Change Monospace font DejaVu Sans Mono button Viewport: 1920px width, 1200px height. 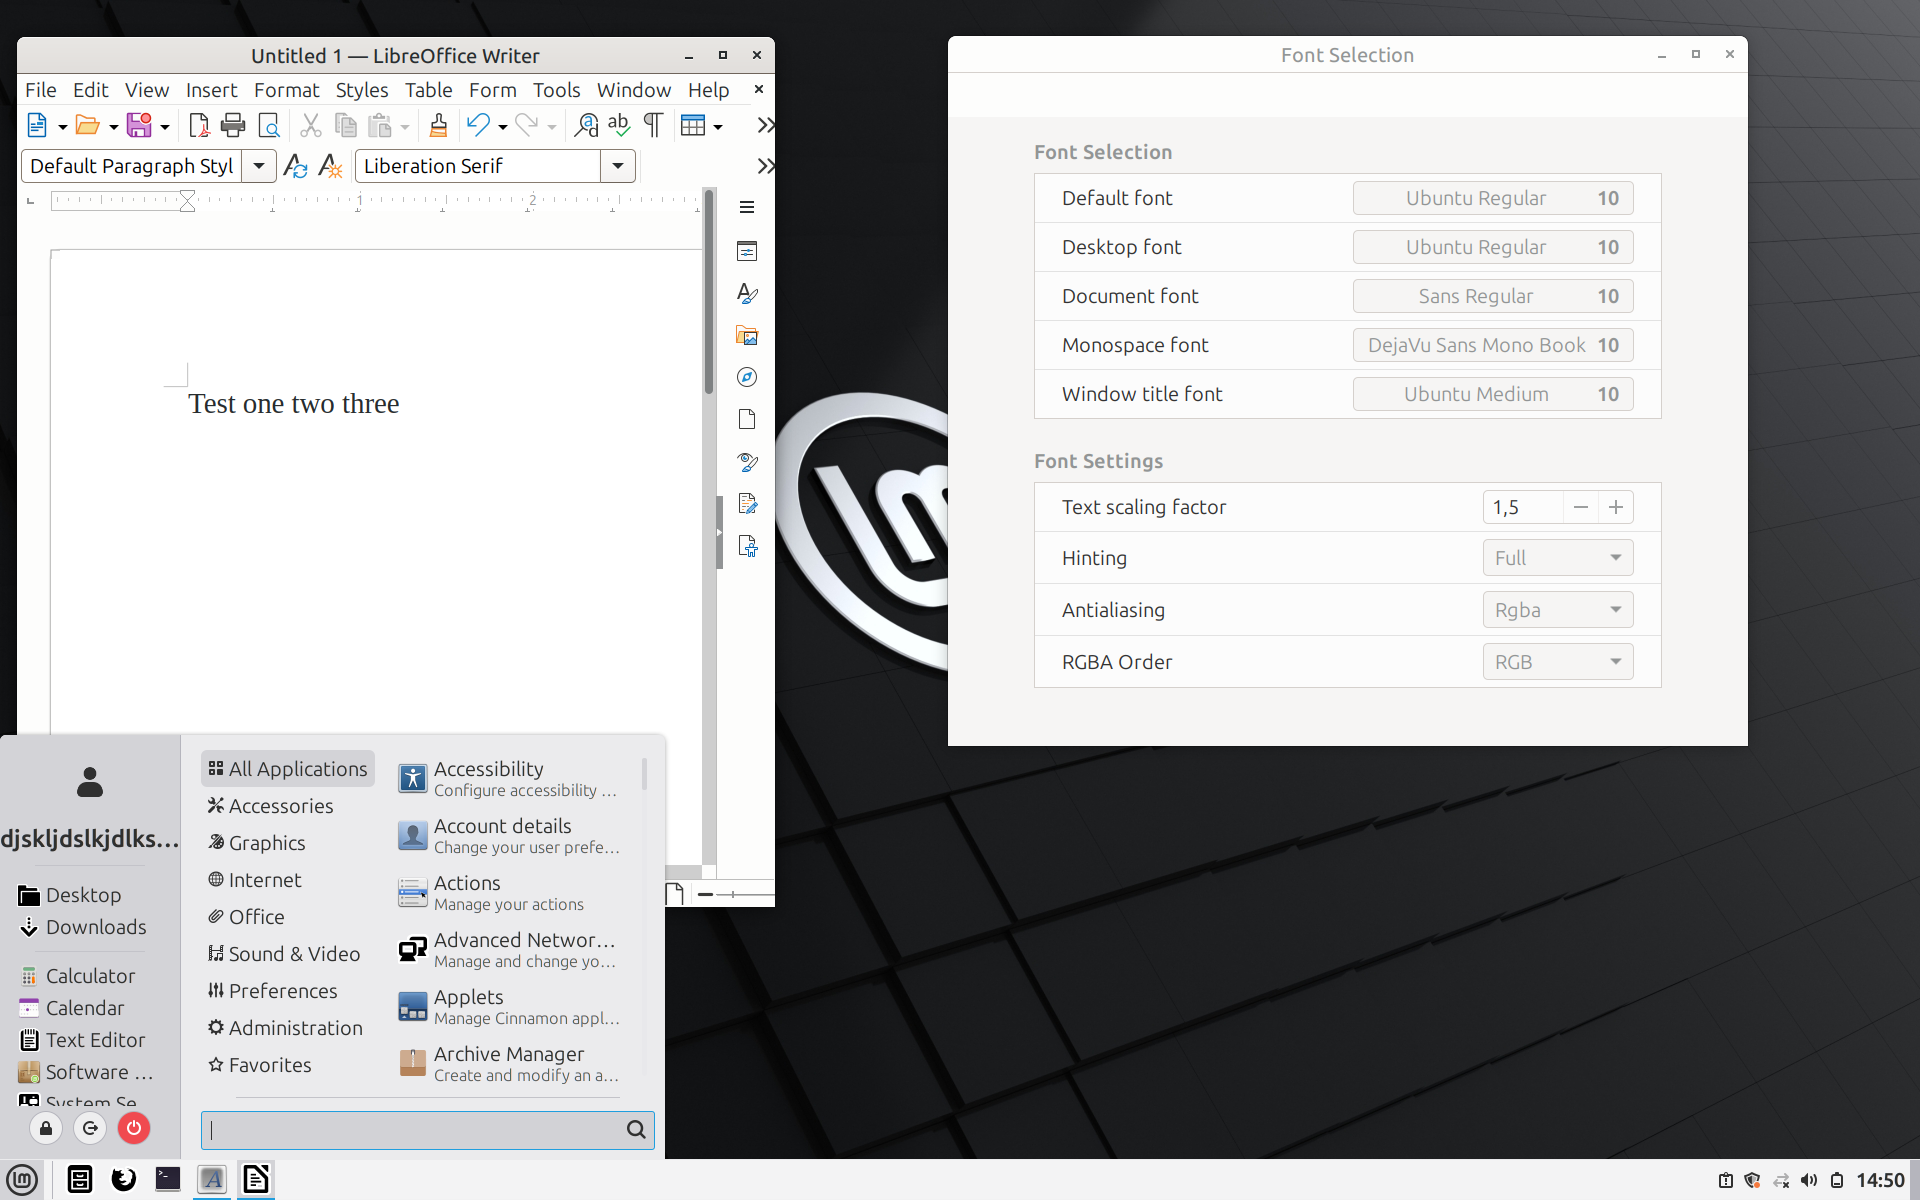point(1493,345)
